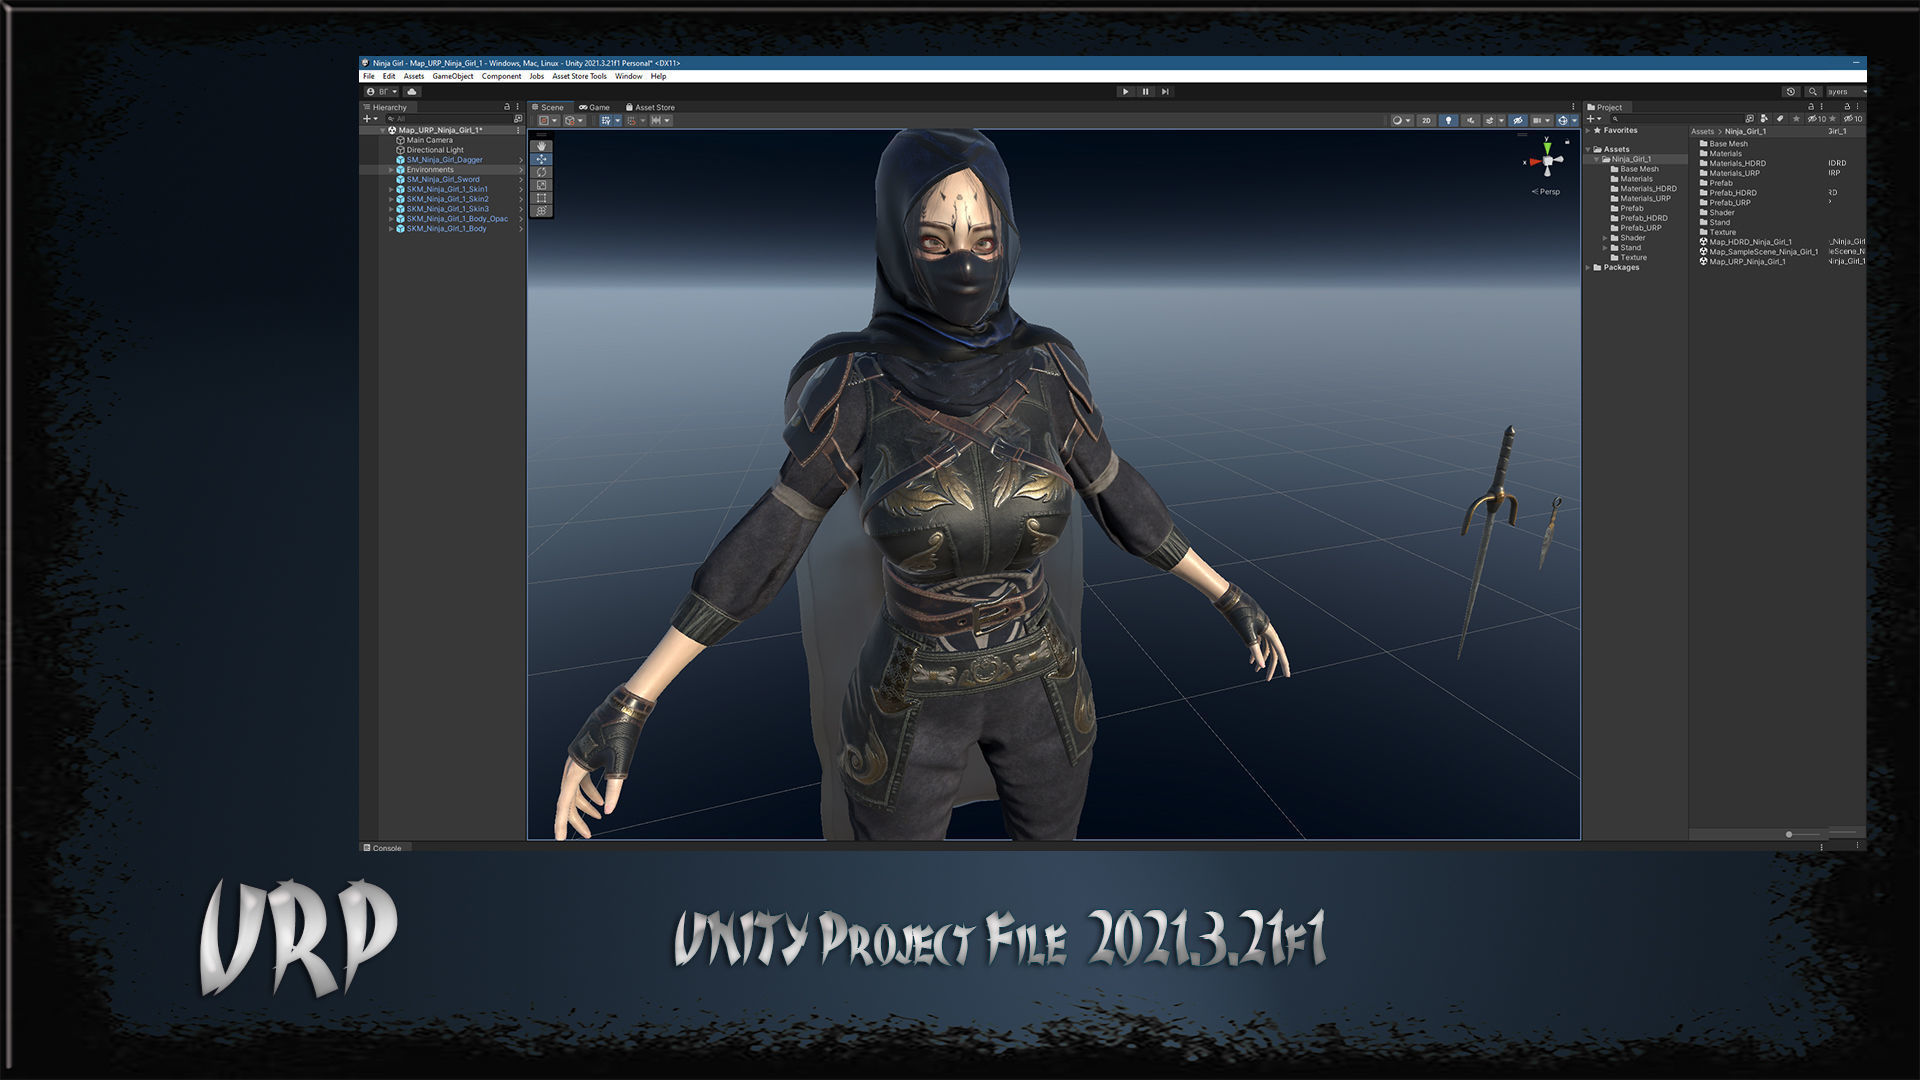Toggle hidden objects scene visibility

click(x=1518, y=120)
